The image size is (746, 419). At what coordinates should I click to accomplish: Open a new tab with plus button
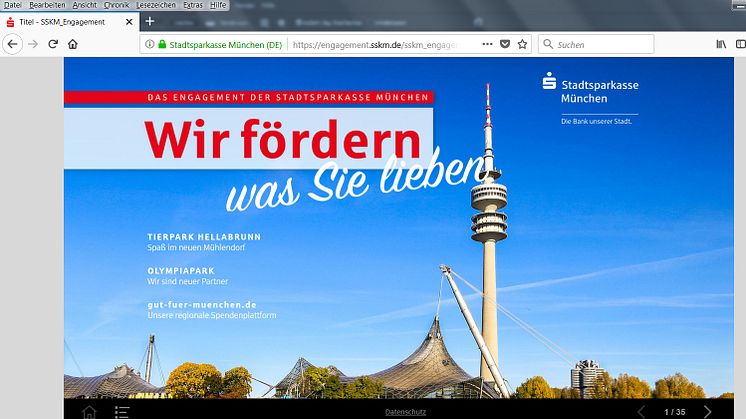(x=150, y=21)
